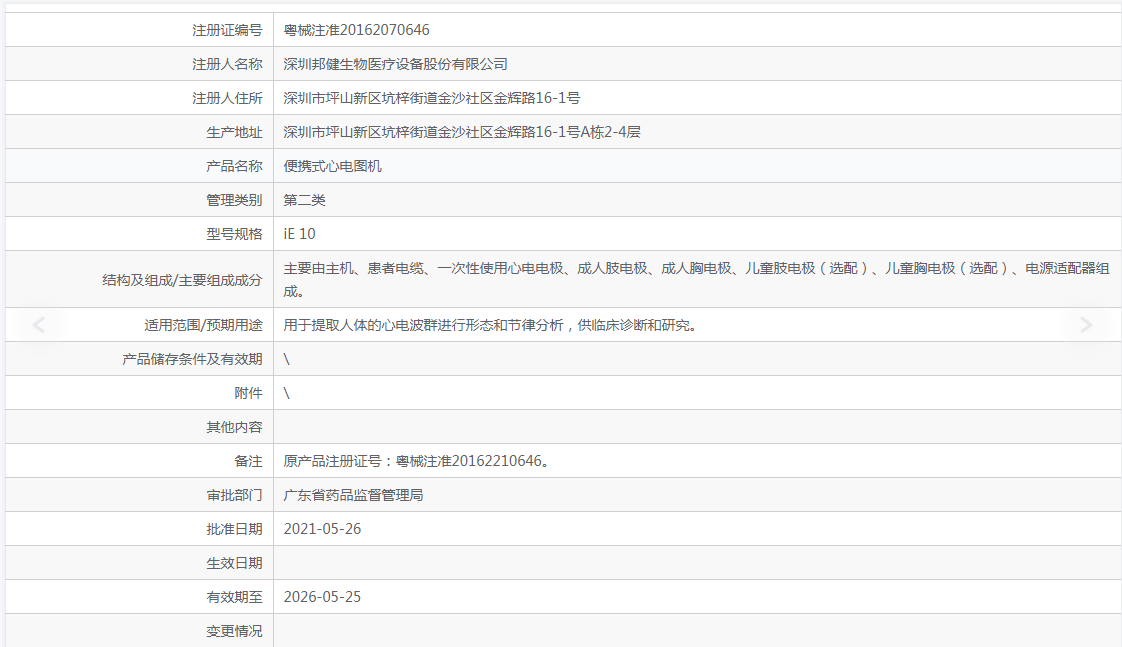Click the 结构及组成/主要组成成分 label

click(x=182, y=280)
